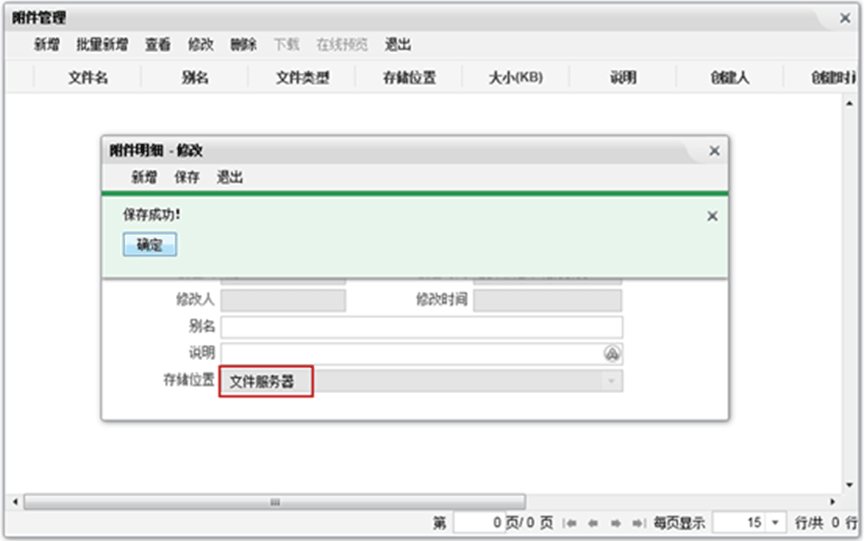Click 新增 in the 附件管理 toolbar
The width and height of the screenshot is (864, 541).
click(46, 45)
